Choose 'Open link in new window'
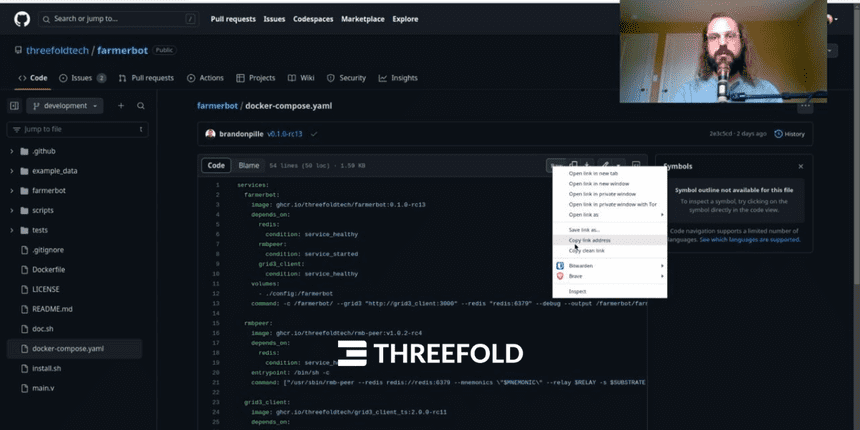The width and height of the screenshot is (860, 430). [609, 184]
